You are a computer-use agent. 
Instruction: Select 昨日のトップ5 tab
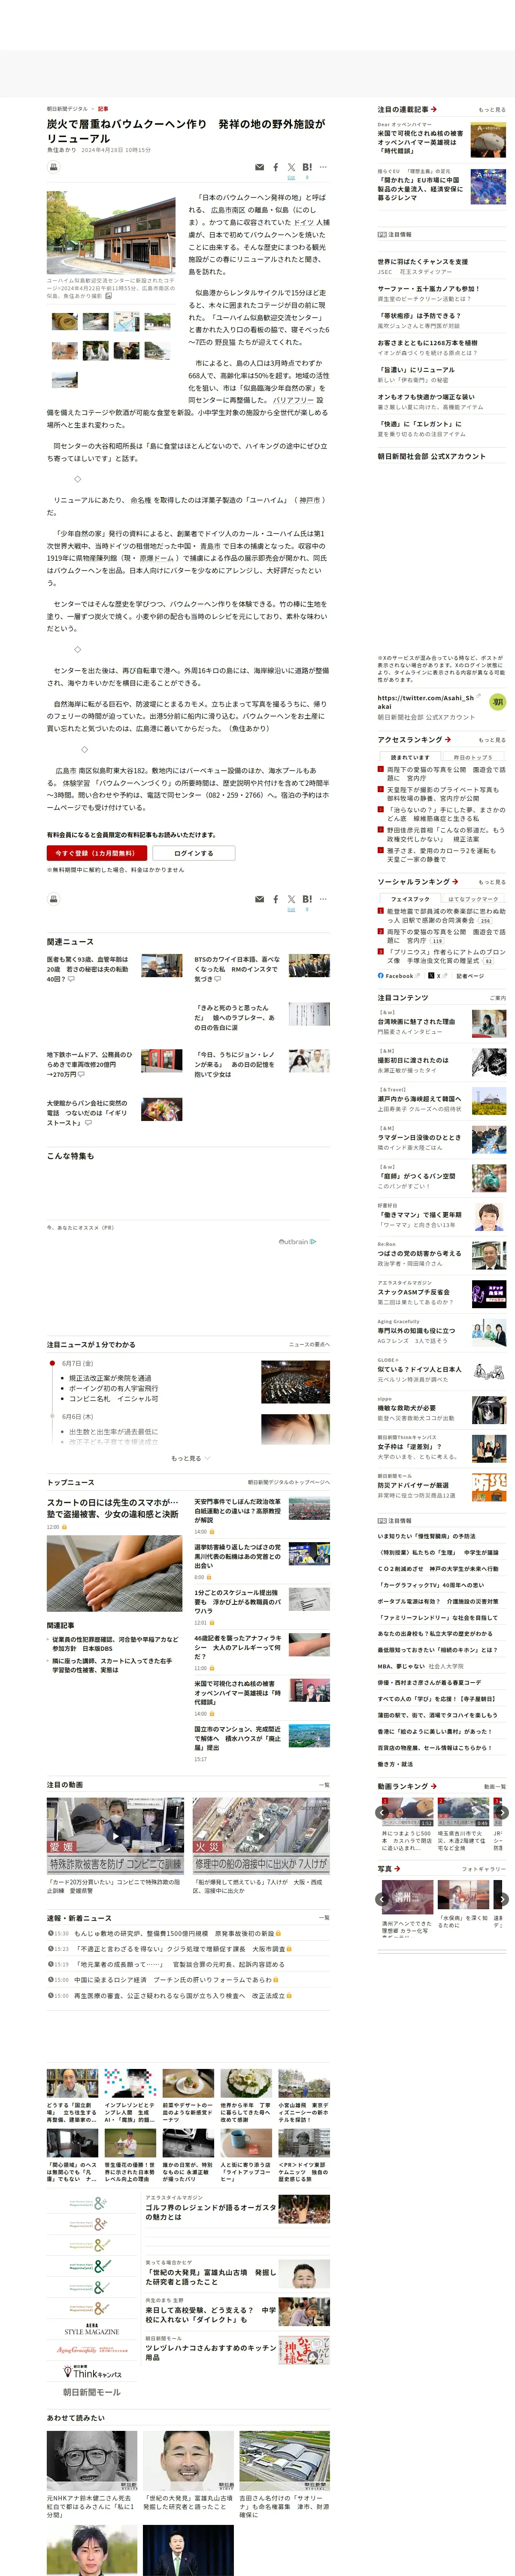click(474, 757)
